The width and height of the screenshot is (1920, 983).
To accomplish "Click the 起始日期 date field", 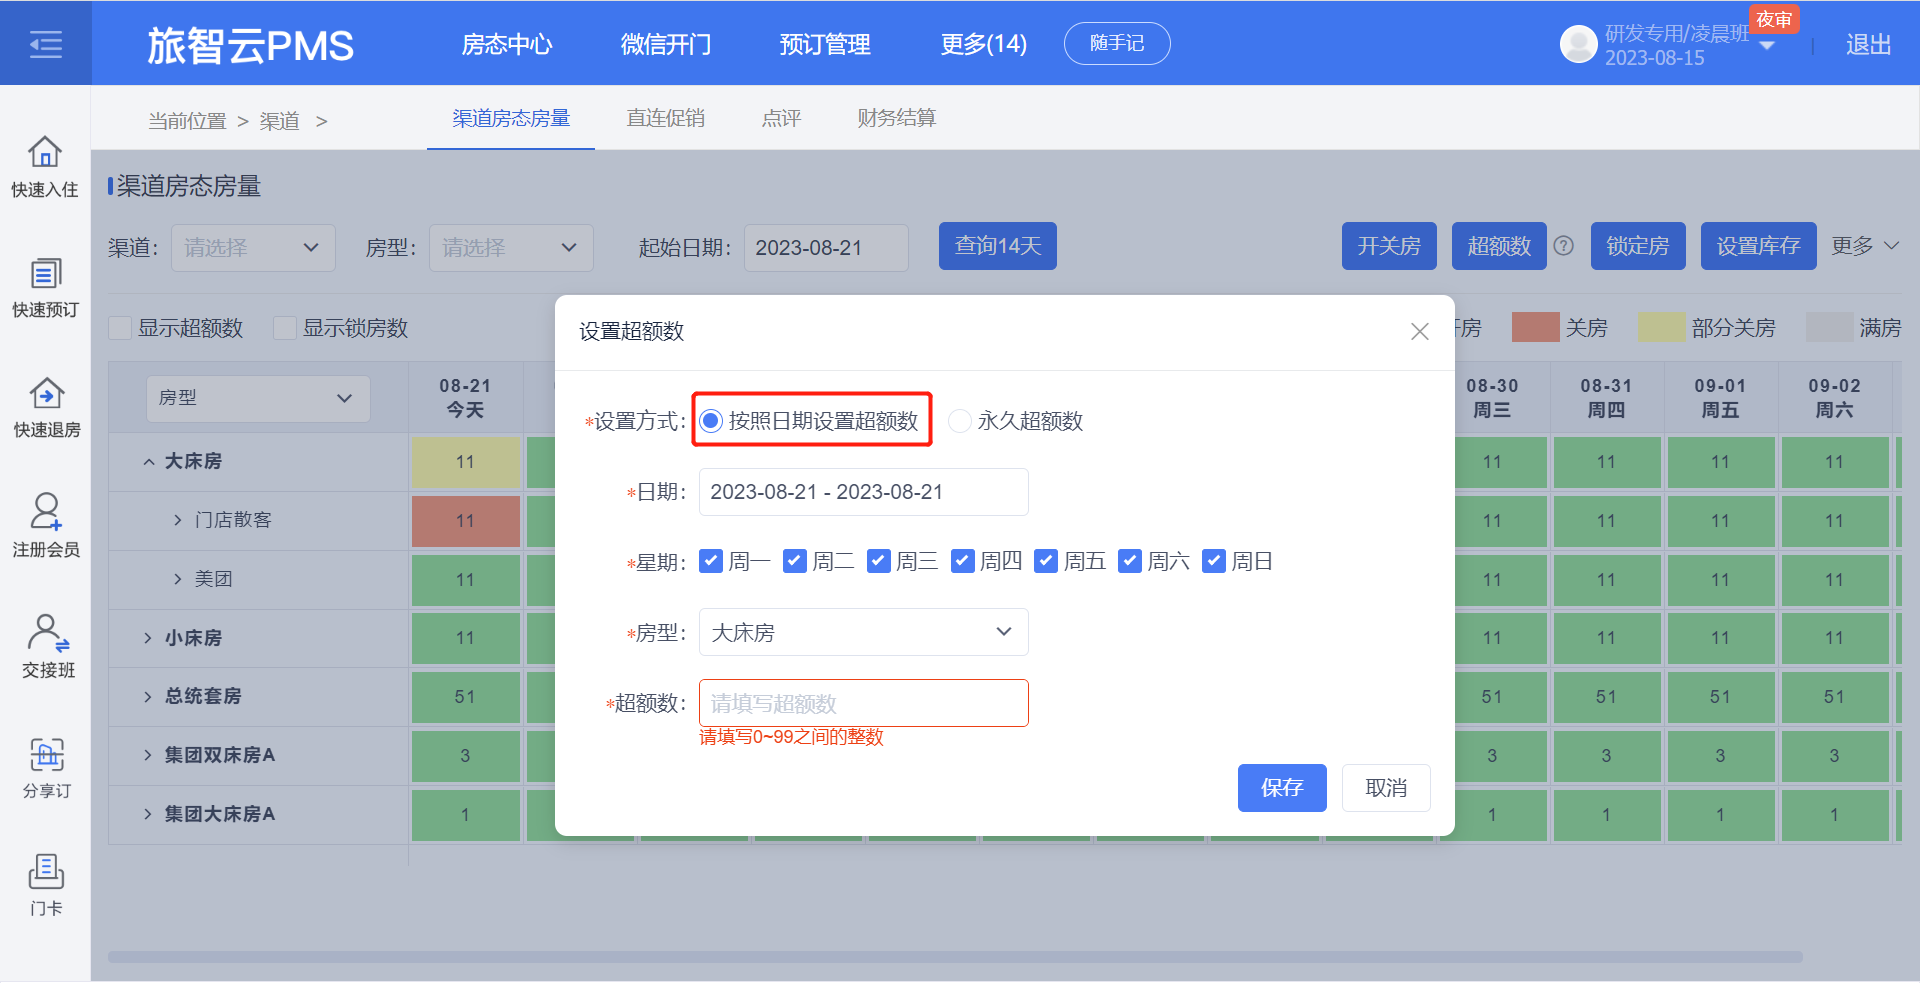I will click(x=826, y=248).
